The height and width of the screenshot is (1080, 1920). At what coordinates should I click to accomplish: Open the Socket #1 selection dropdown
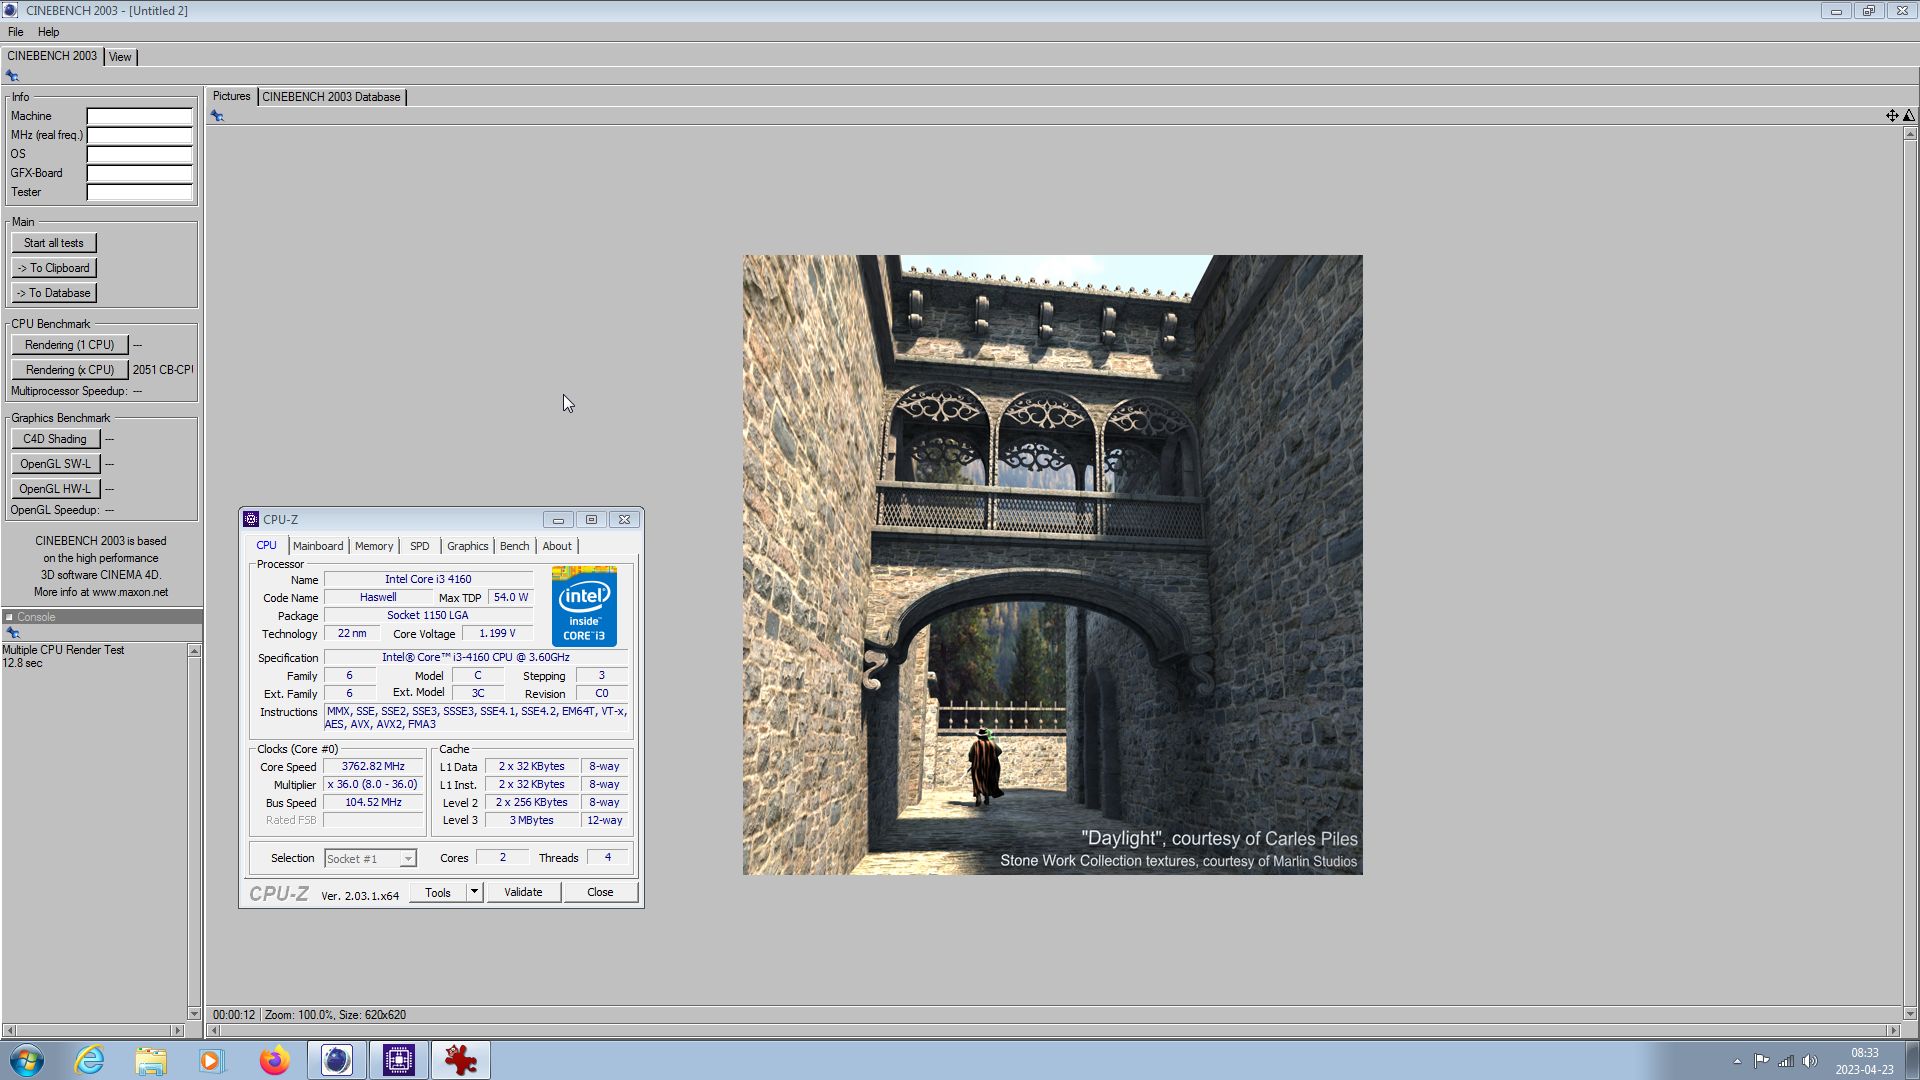click(407, 859)
